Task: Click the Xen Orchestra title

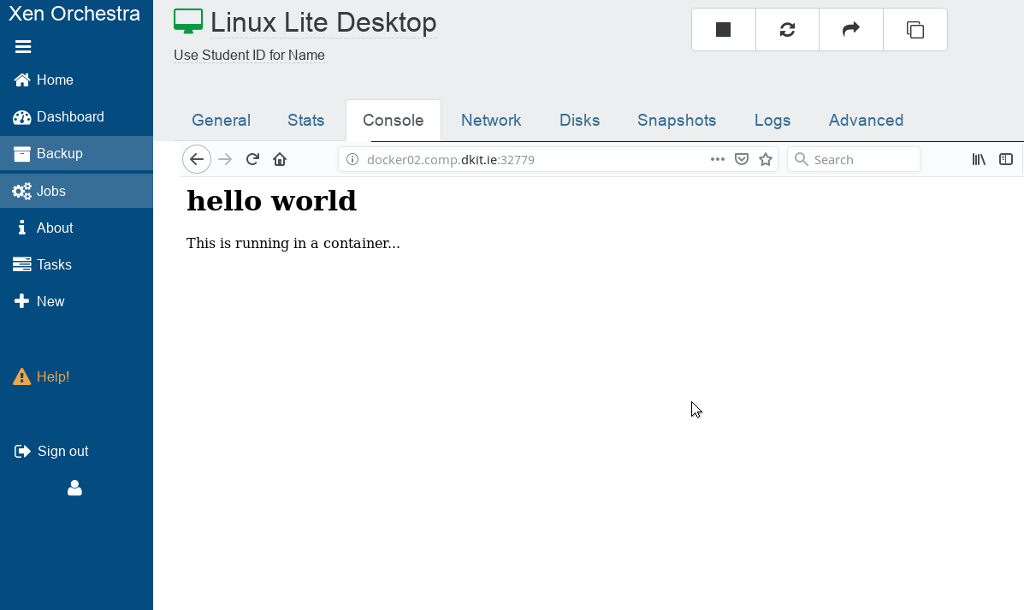Action: [x=74, y=14]
